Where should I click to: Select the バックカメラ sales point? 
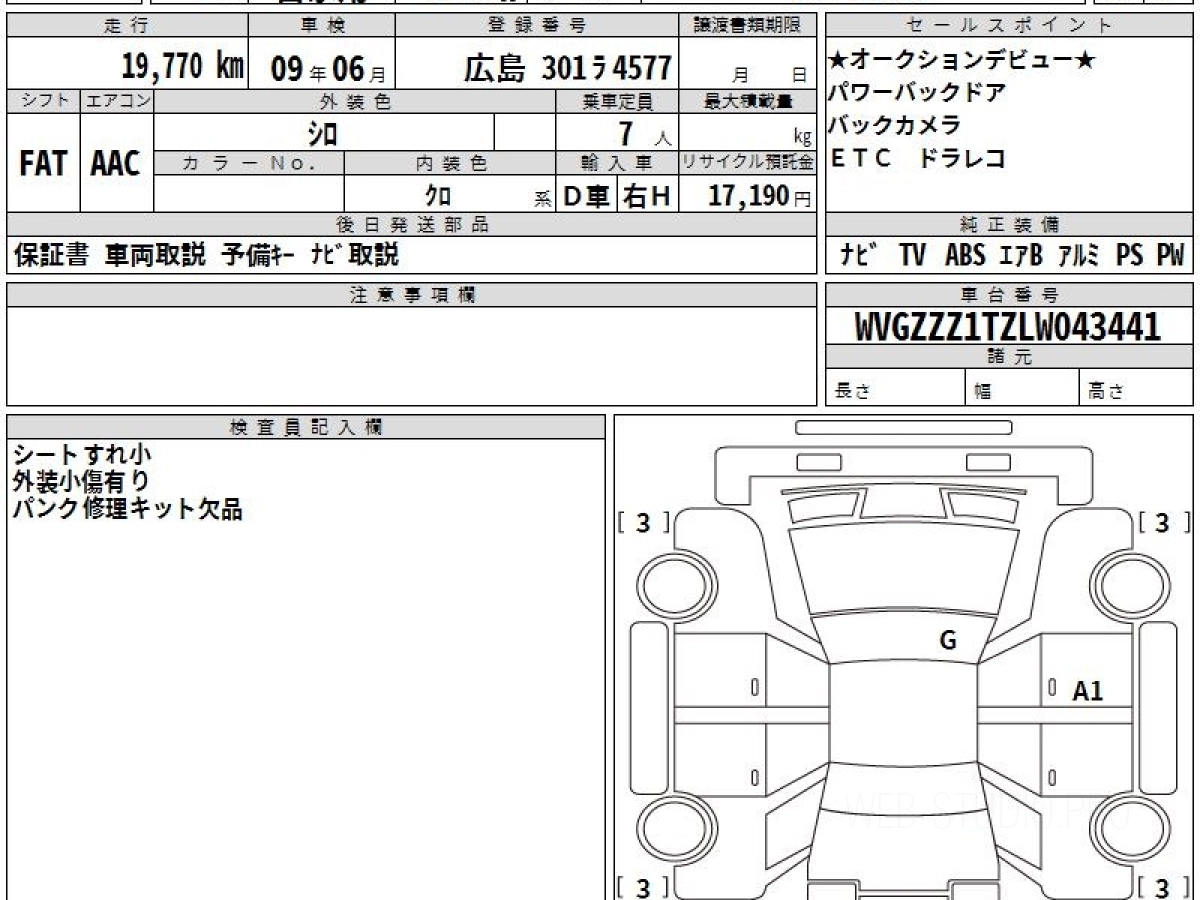(x=895, y=125)
